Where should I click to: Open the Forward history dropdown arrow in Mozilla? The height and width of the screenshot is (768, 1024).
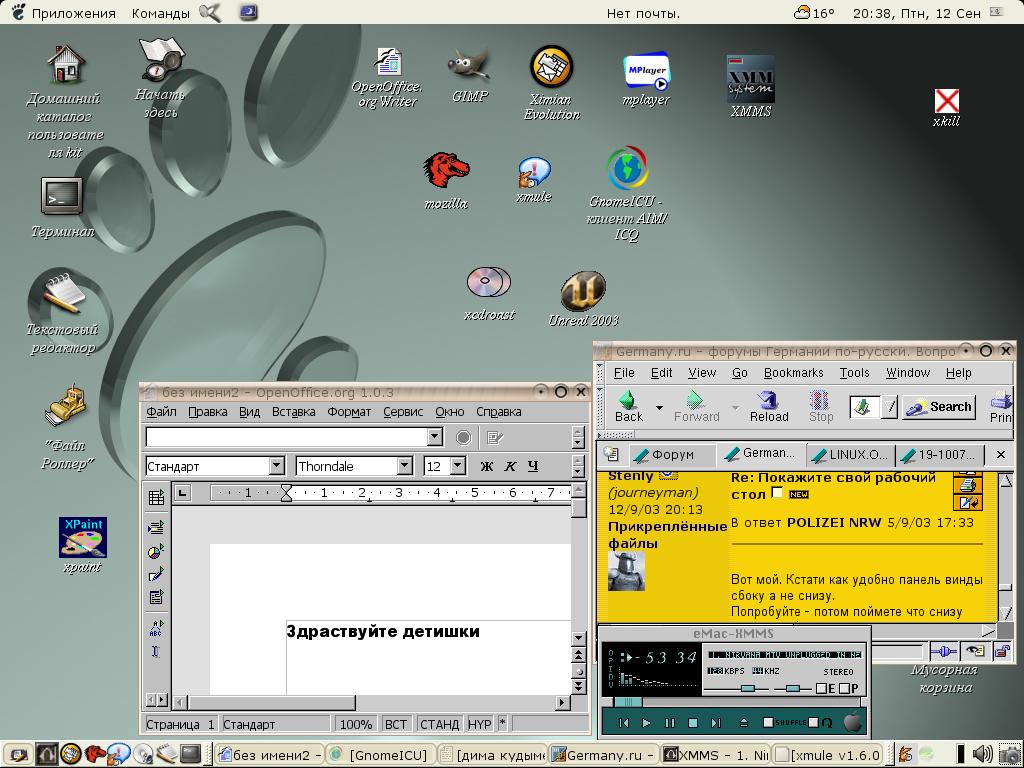point(735,408)
